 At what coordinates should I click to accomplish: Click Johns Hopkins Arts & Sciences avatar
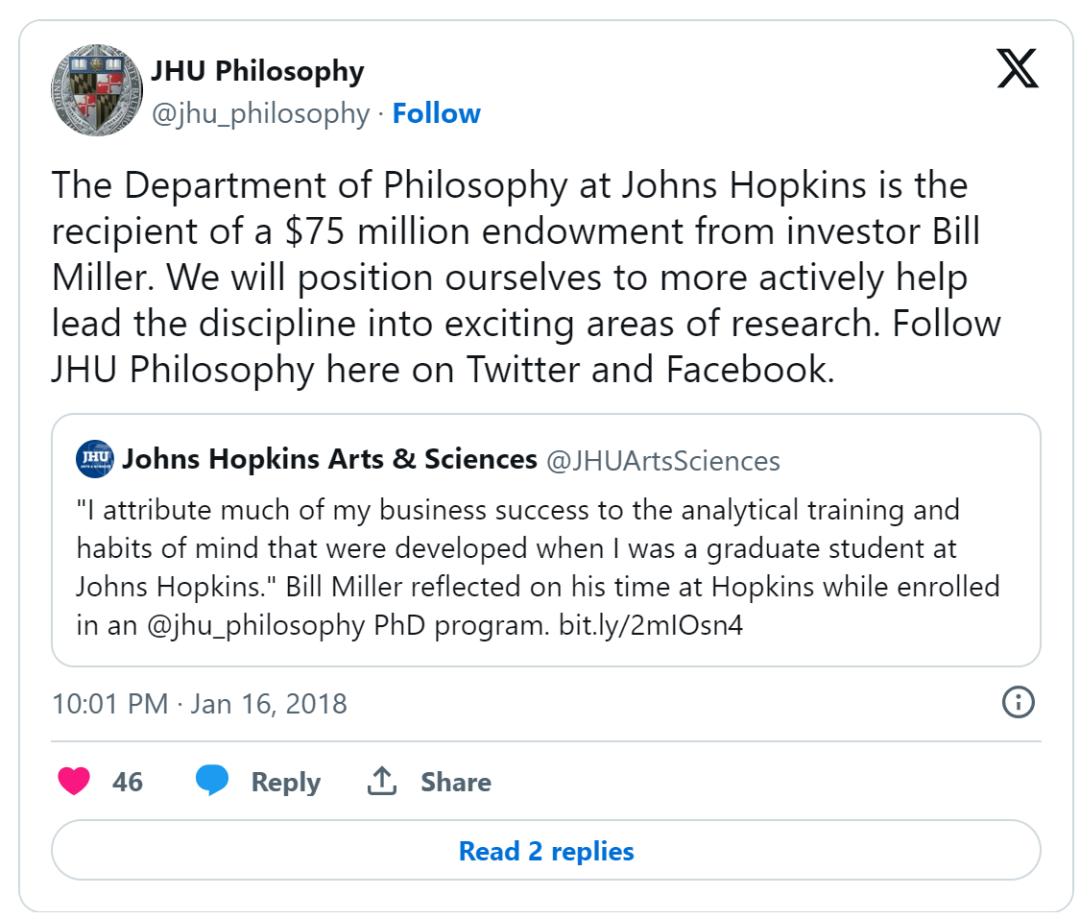click(x=95, y=459)
